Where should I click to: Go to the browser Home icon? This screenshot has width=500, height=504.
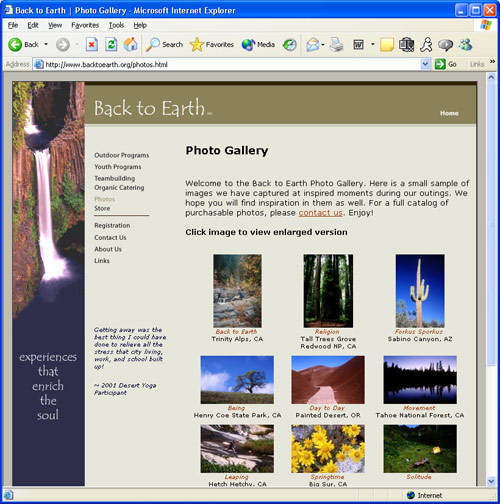pos(131,44)
